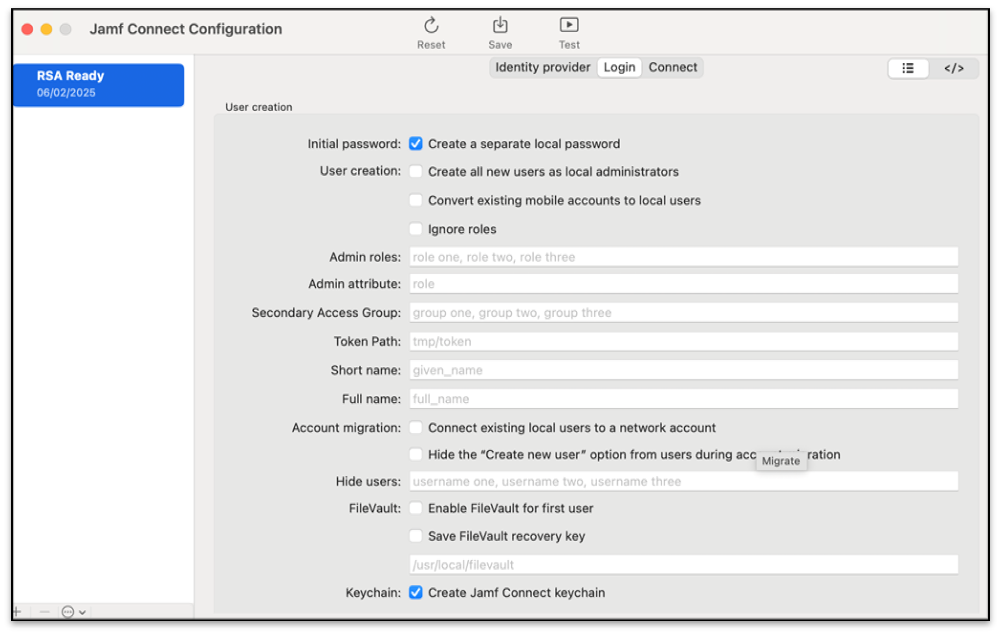
Task: Focus the Hide users input field
Action: point(683,481)
